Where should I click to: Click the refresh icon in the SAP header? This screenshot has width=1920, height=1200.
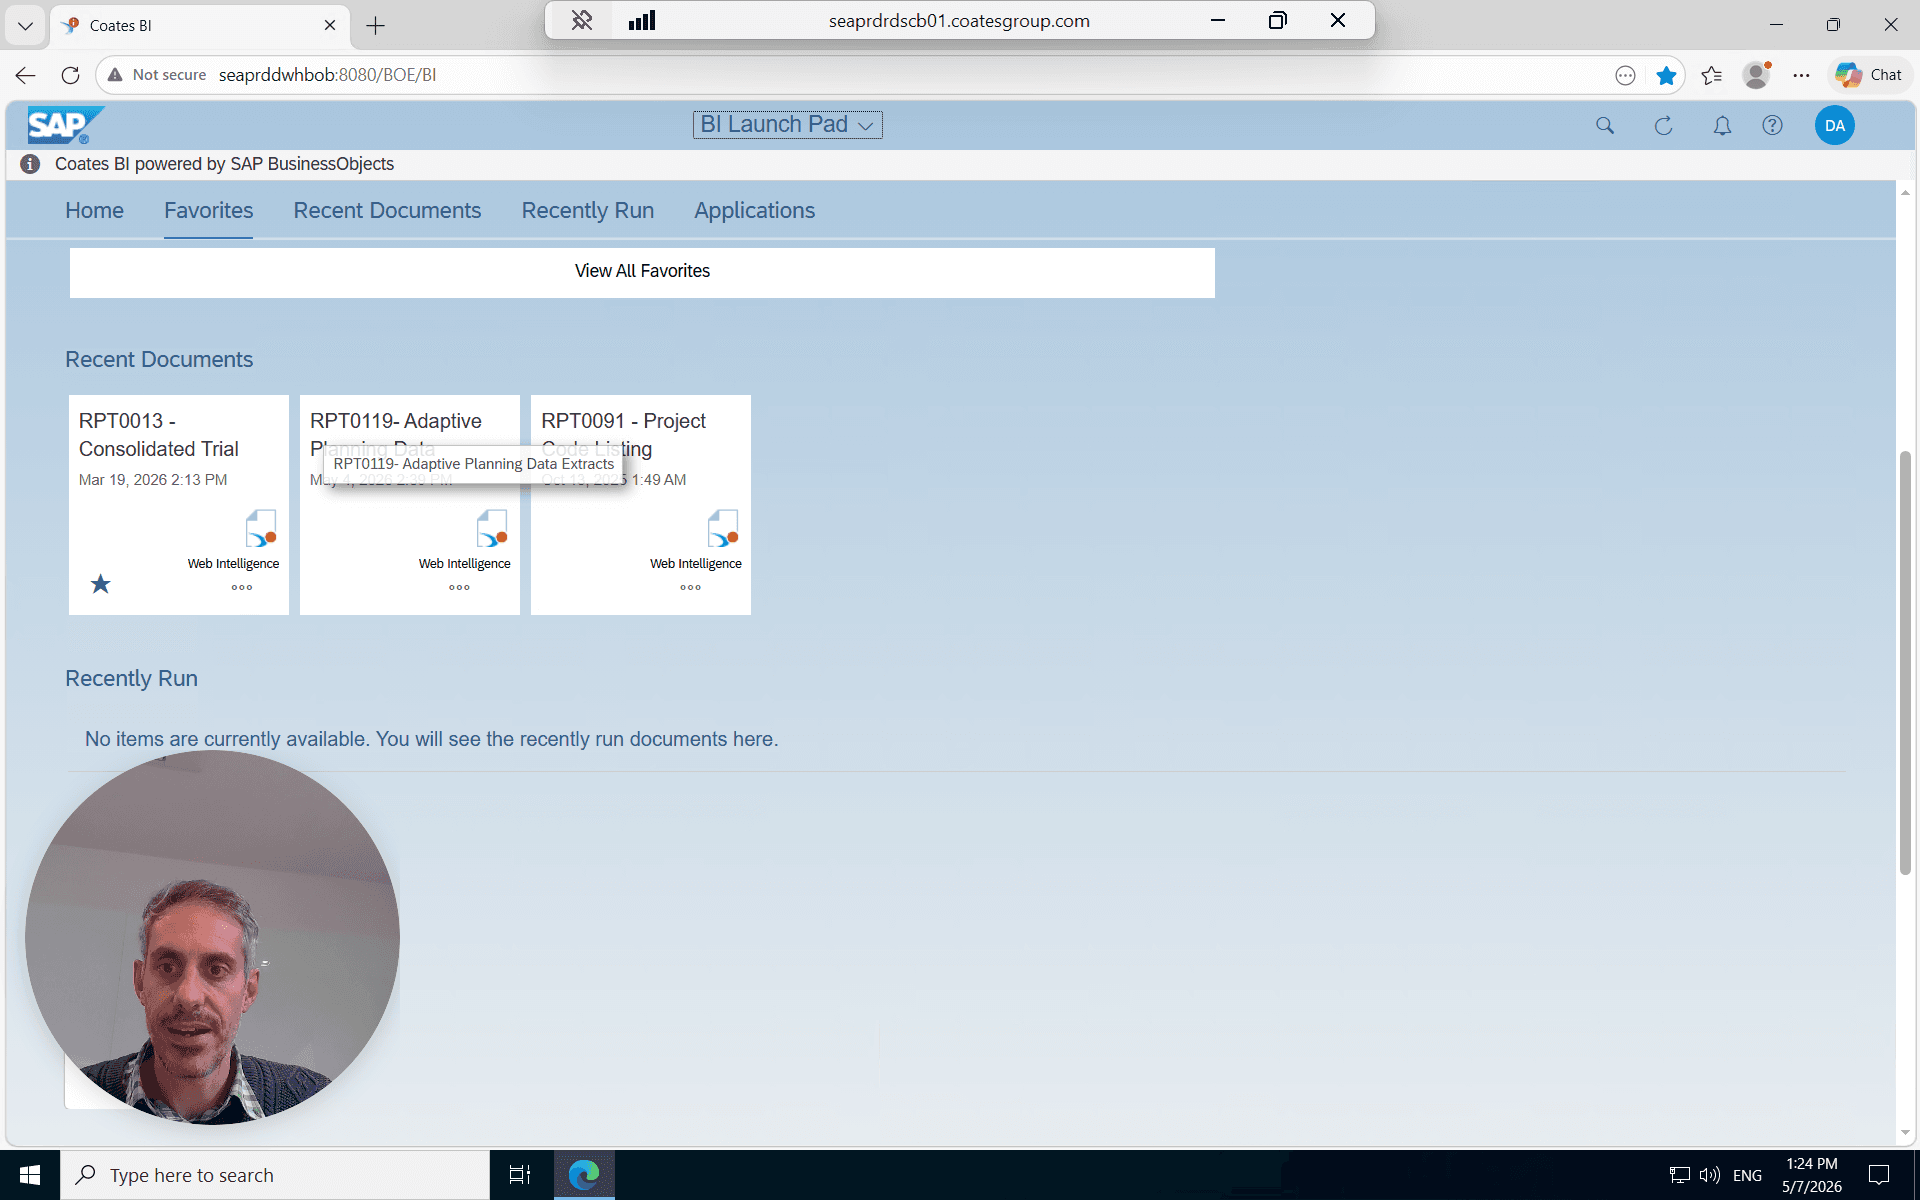tap(1663, 125)
